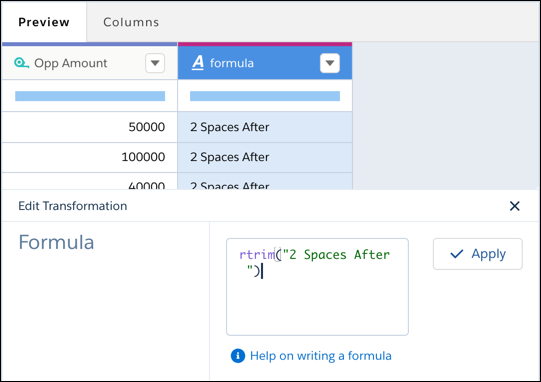This screenshot has width=541, height=382.
Task: Click the formula column profile bar
Action: pos(265,96)
